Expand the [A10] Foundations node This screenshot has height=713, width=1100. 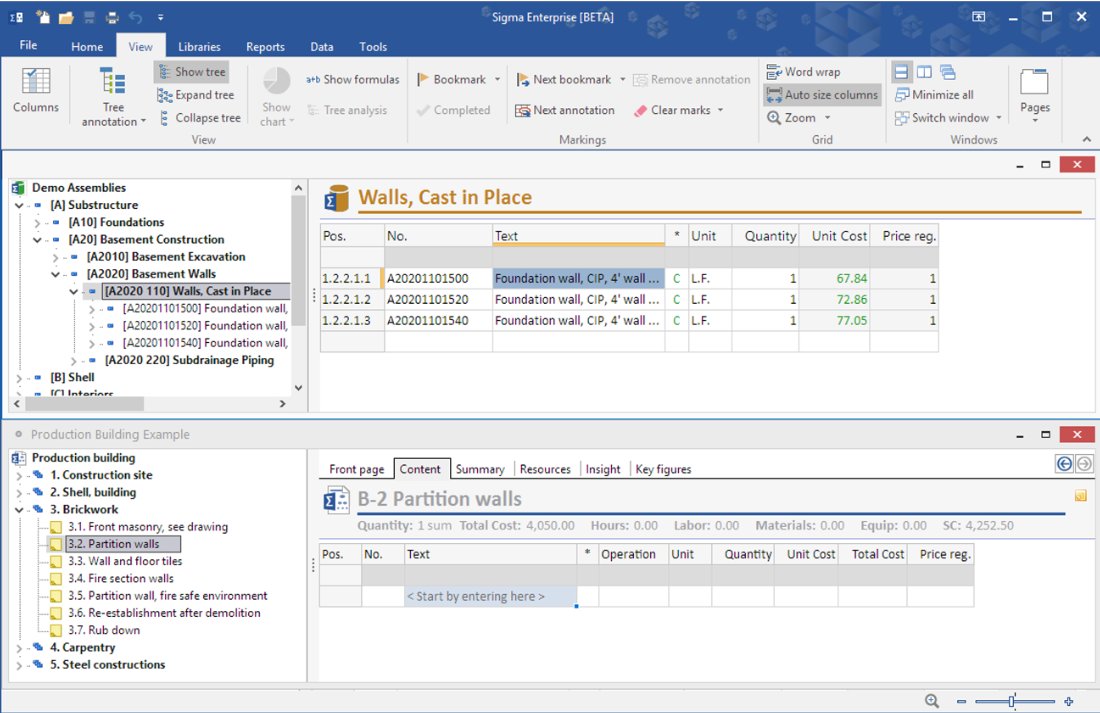pos(38,222)
